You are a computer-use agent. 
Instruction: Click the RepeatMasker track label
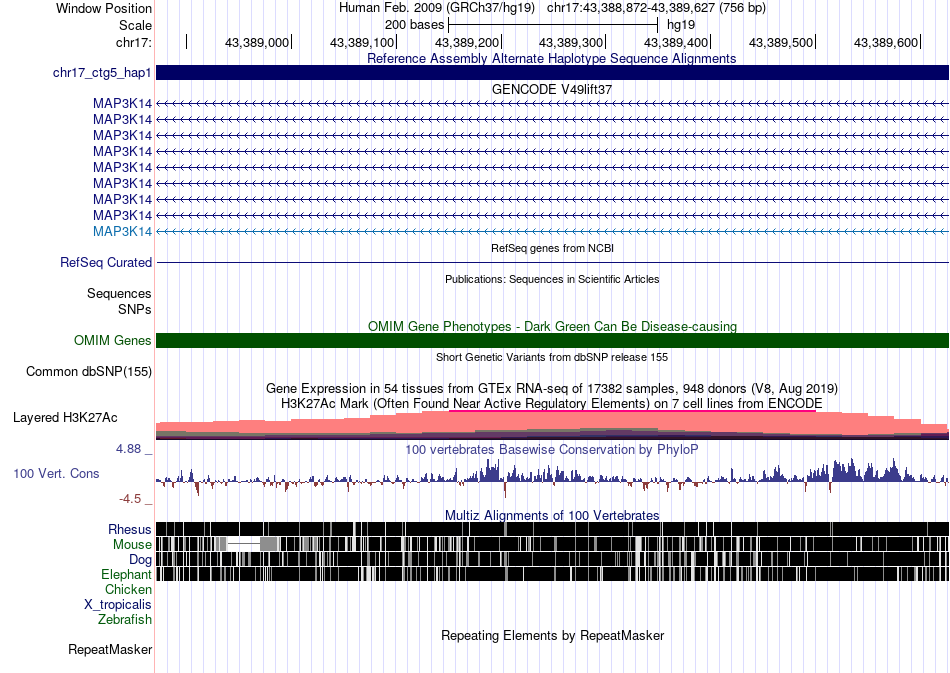[110, 649]
